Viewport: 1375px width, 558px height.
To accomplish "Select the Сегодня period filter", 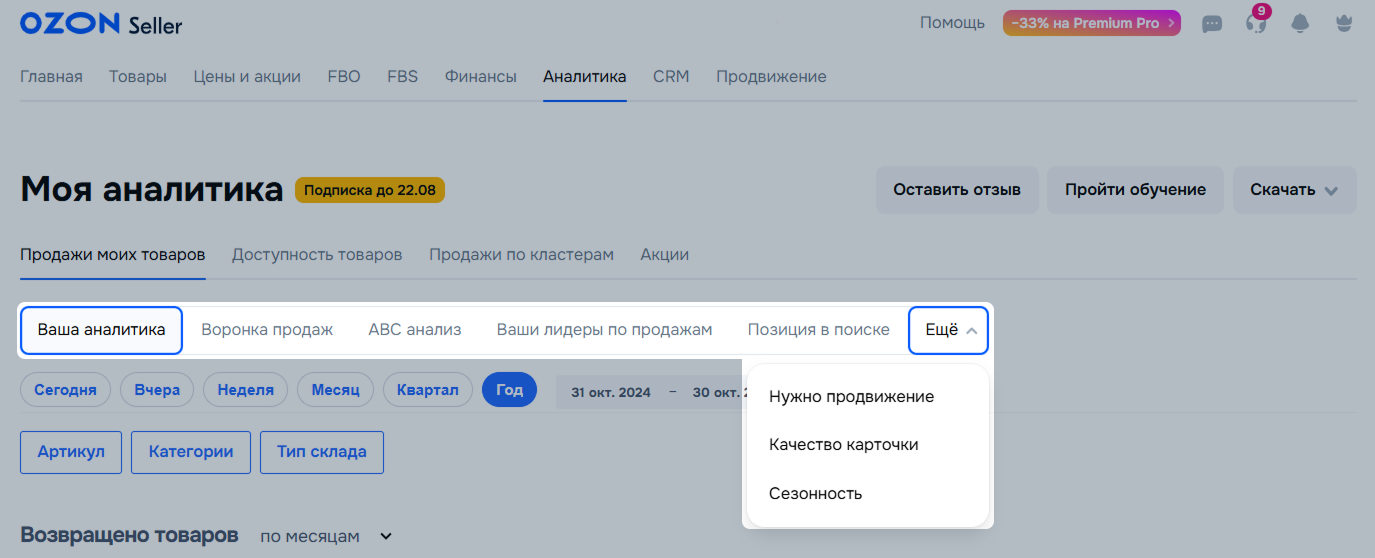I will [65, 390].
